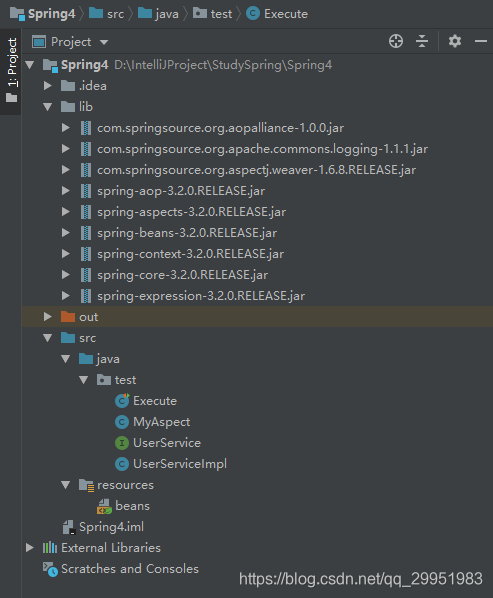The height and width of the screenshot is (598, 493).
Task: Click the .idea folder icon
Action: [68, 86]
